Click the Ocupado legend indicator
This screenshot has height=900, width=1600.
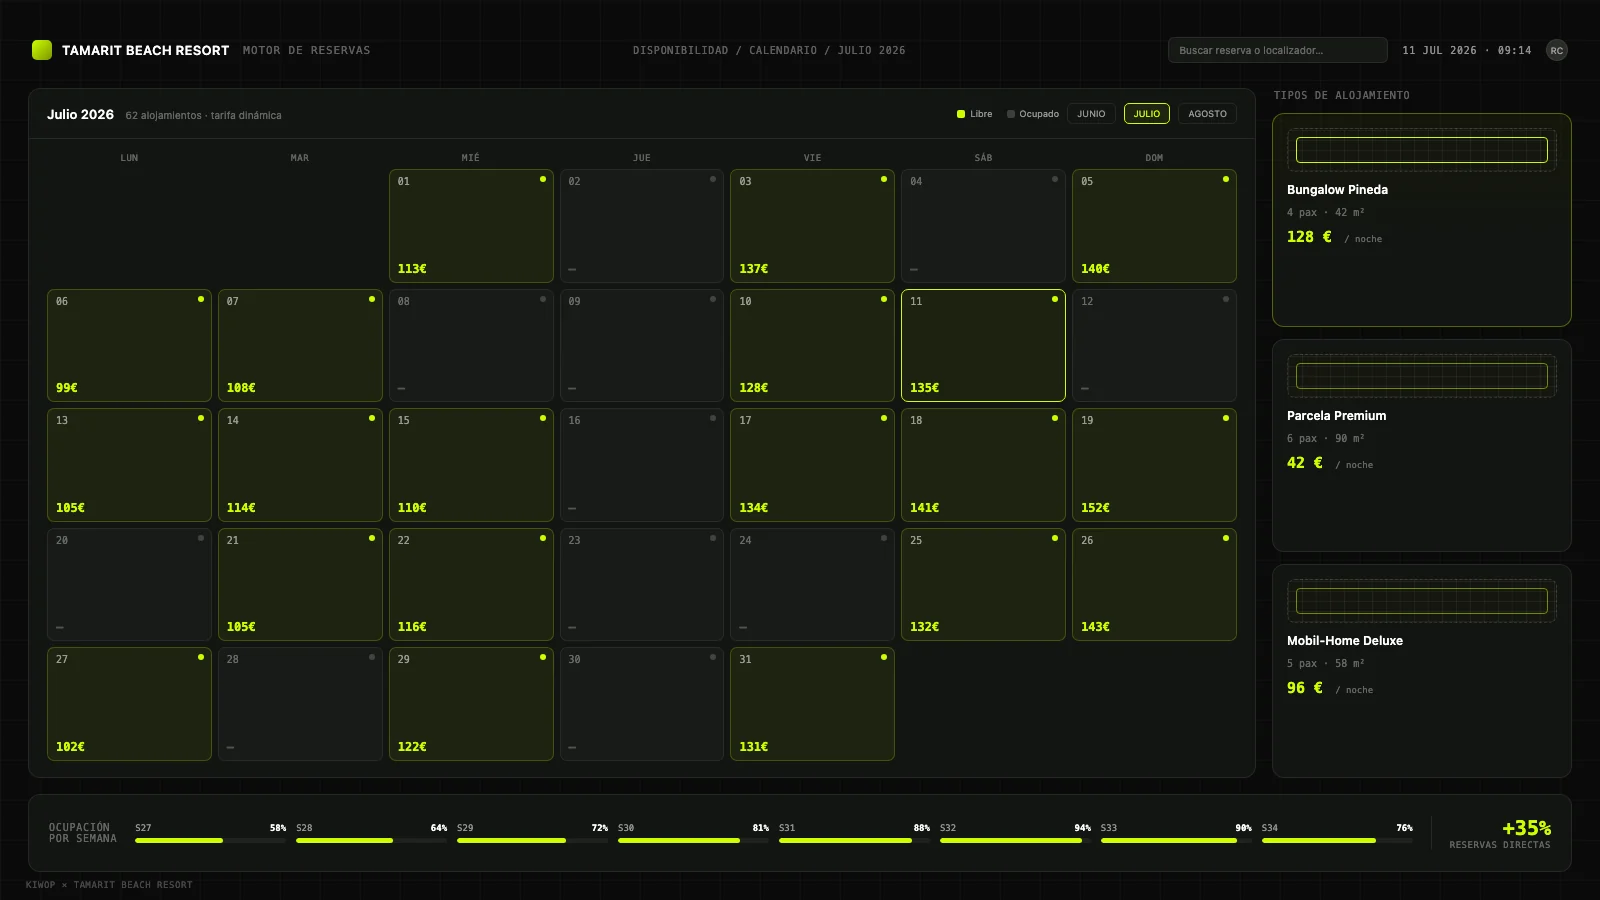pos(1033,114)
